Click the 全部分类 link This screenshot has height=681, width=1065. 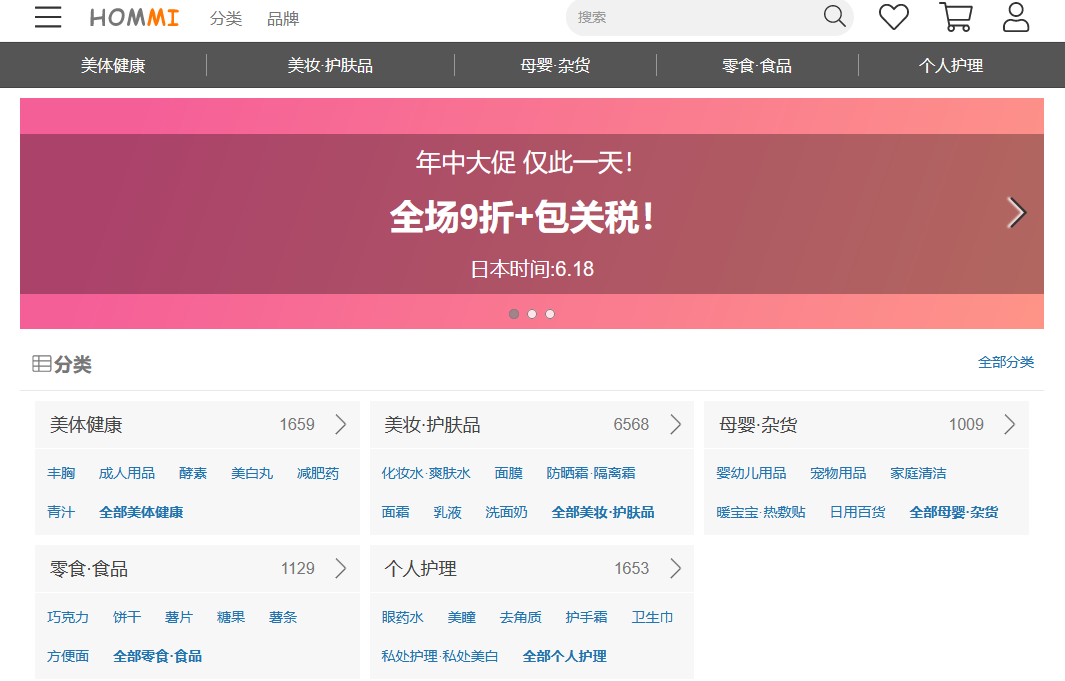click(x=1005, y=362)
